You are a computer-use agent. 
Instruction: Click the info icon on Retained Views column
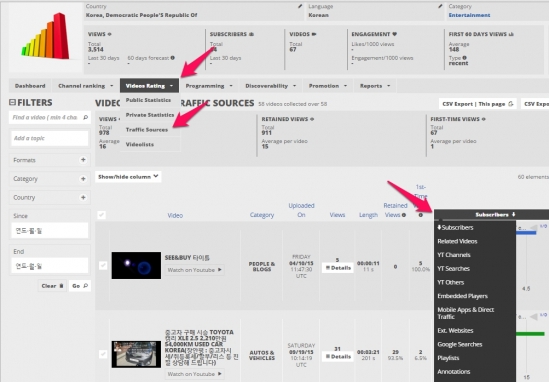click(404, 215)
